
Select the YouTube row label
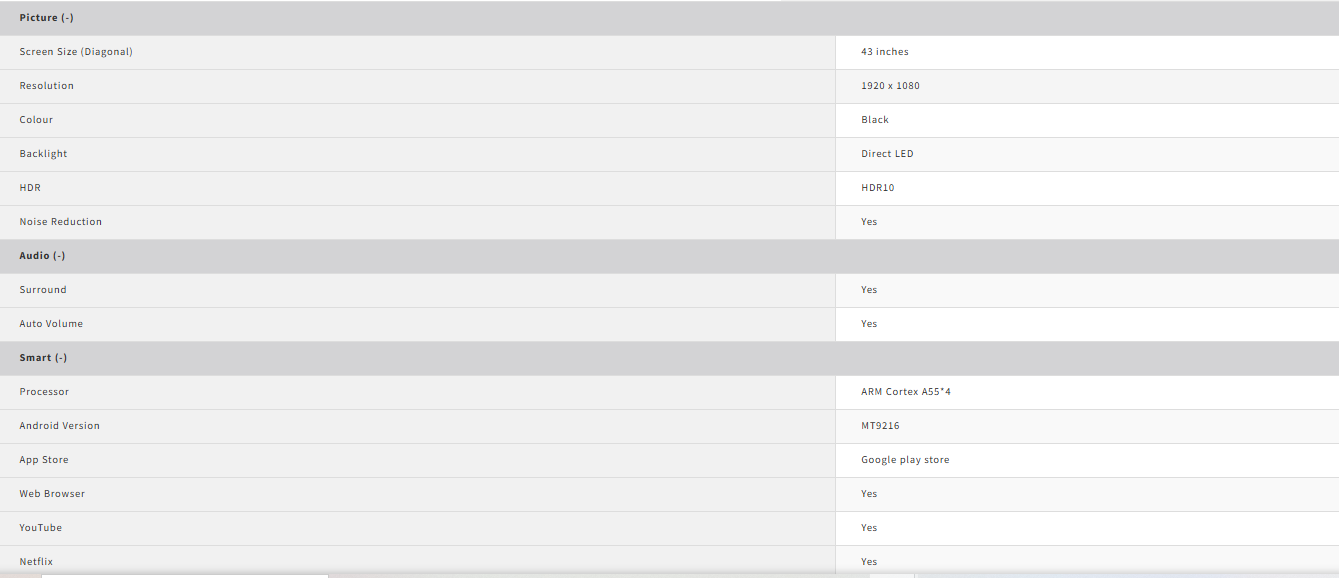pos(41,528)
